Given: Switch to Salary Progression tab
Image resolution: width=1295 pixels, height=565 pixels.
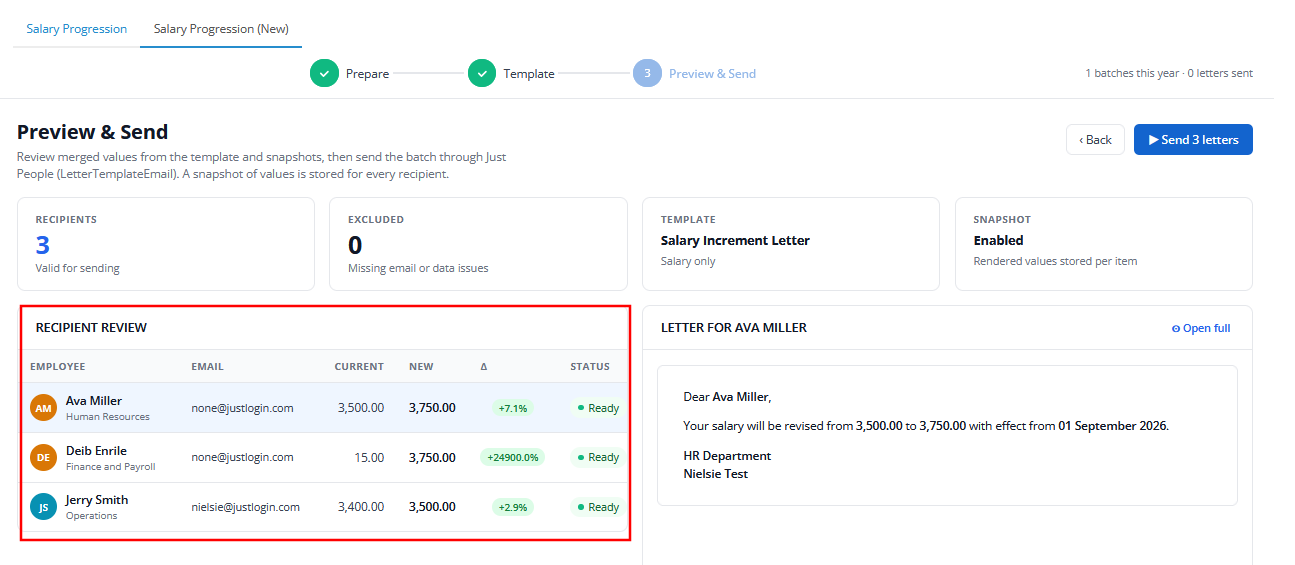Looking at the screenshot, I should coord(77,29).
